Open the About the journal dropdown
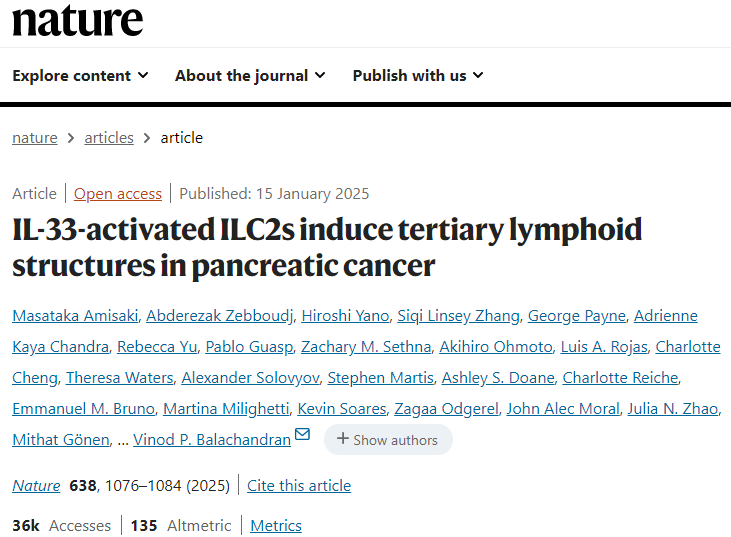This screenshot has height=537, width=731. click(x=250, y=76)
